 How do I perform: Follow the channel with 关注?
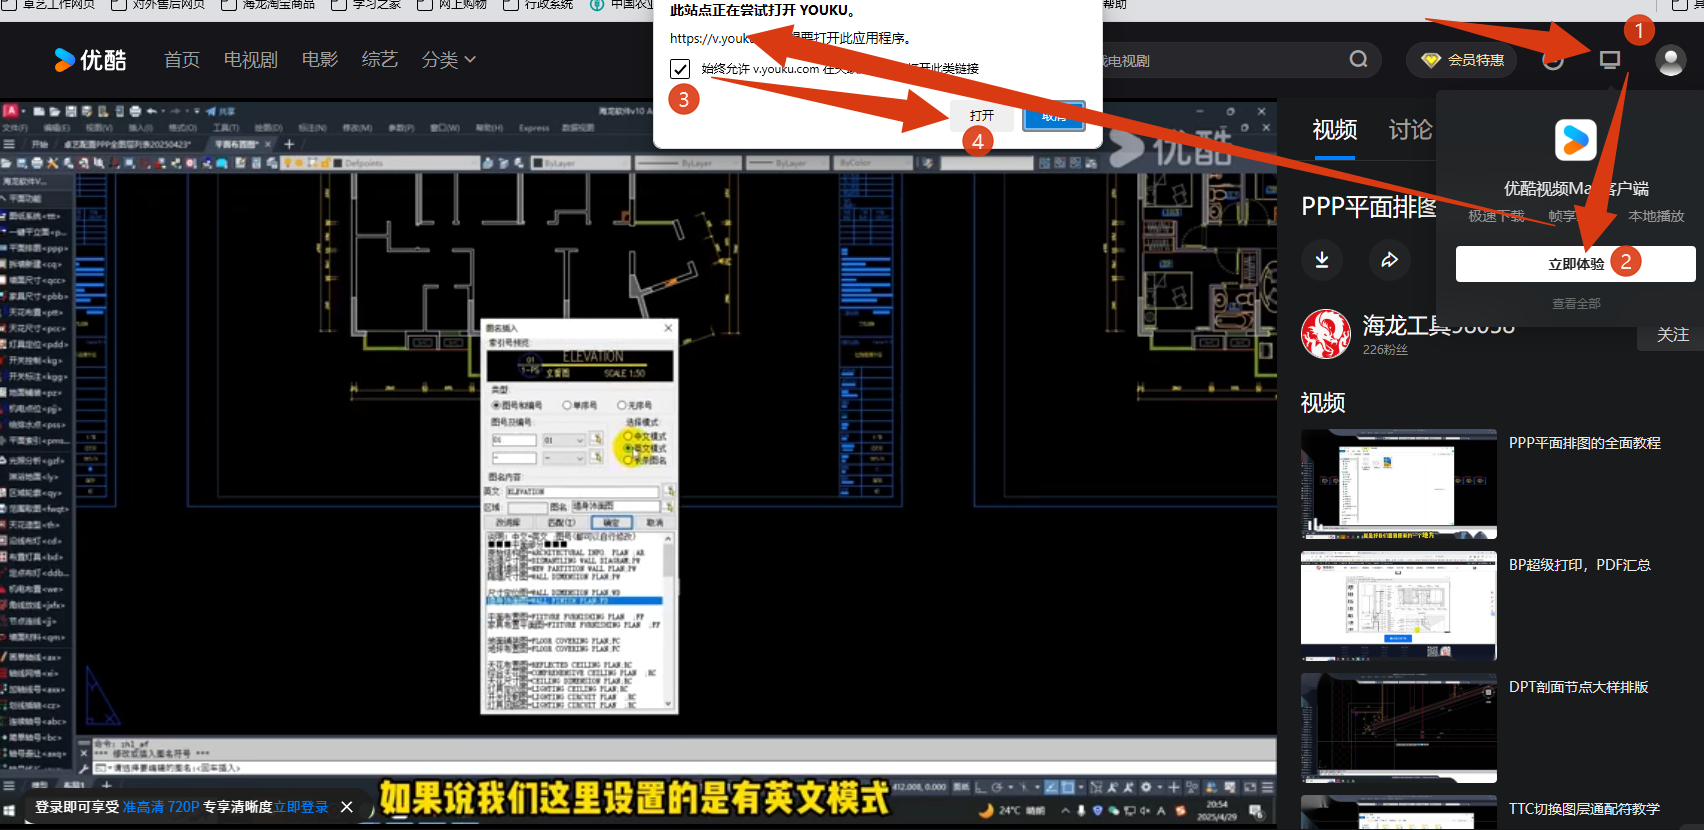coord(1672,335)
